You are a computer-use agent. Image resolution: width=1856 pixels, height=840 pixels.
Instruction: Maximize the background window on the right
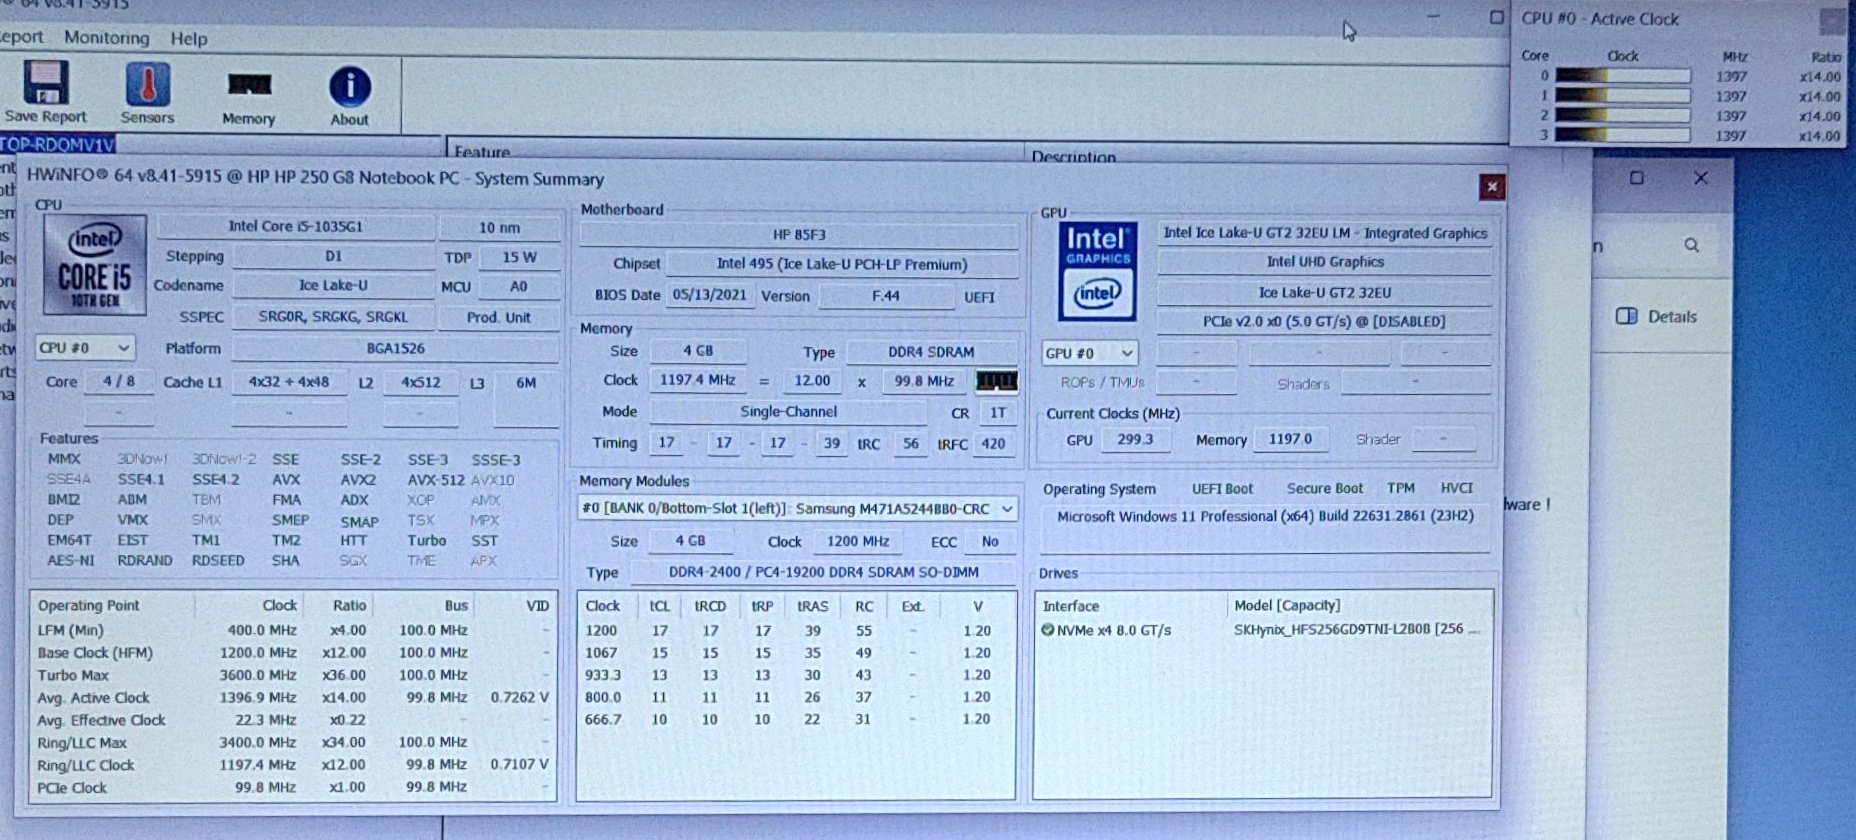[1636, 178]
